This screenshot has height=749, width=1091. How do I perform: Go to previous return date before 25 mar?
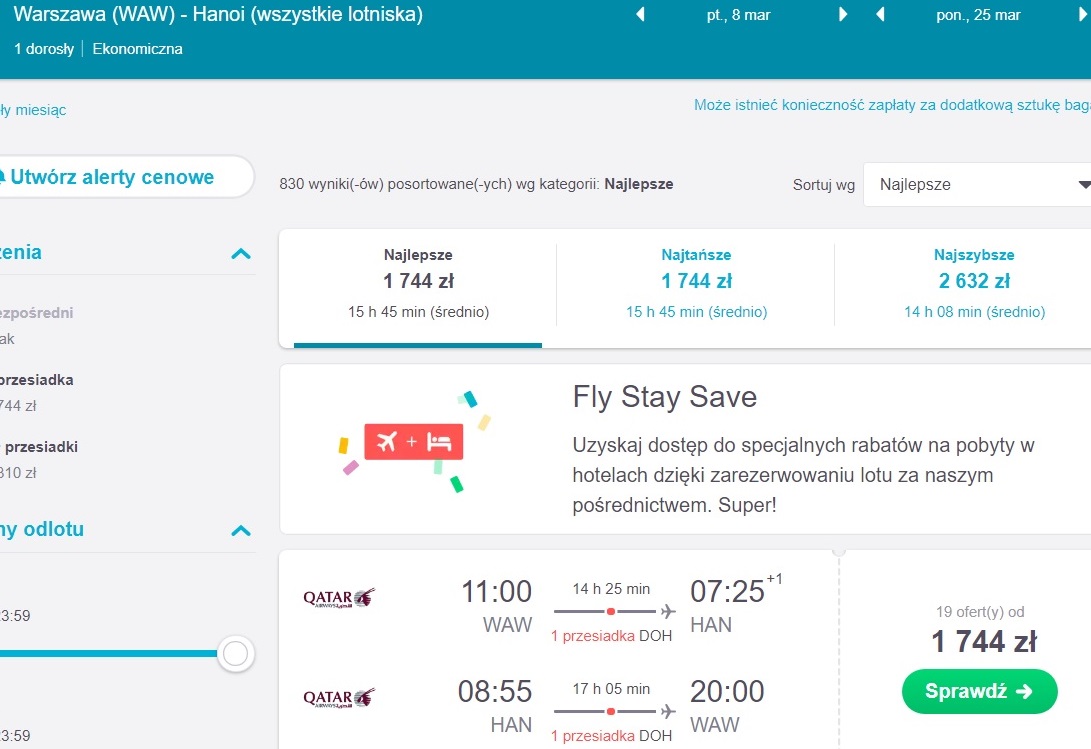[880, 14]
